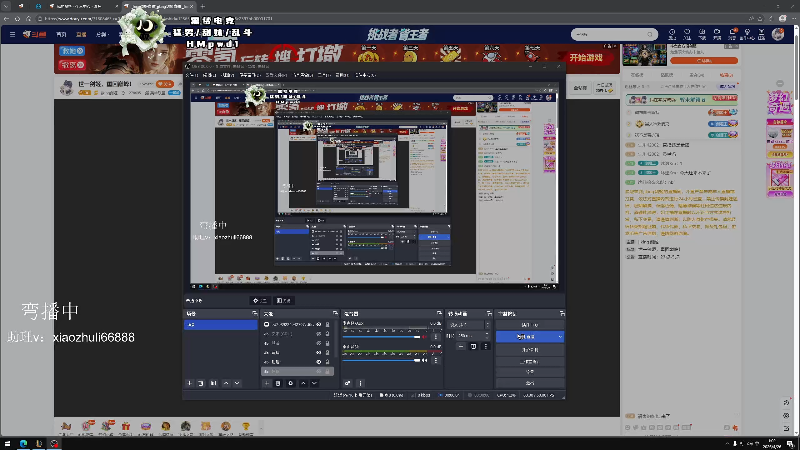The height and width of the screenshot is (450, 800).
Task: Pop out the Sources dock panel
Action: [335, 313]
